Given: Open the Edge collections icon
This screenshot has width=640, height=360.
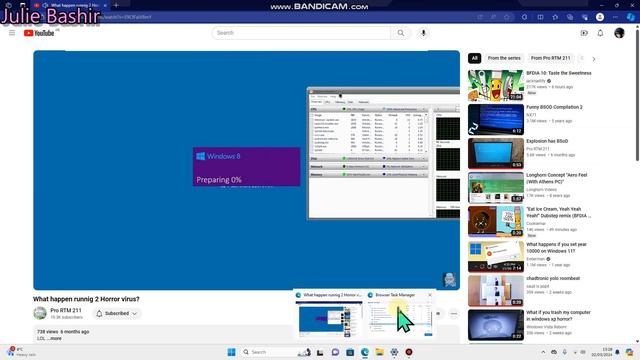Looking at the screenshot, I should tap(570, 17).
